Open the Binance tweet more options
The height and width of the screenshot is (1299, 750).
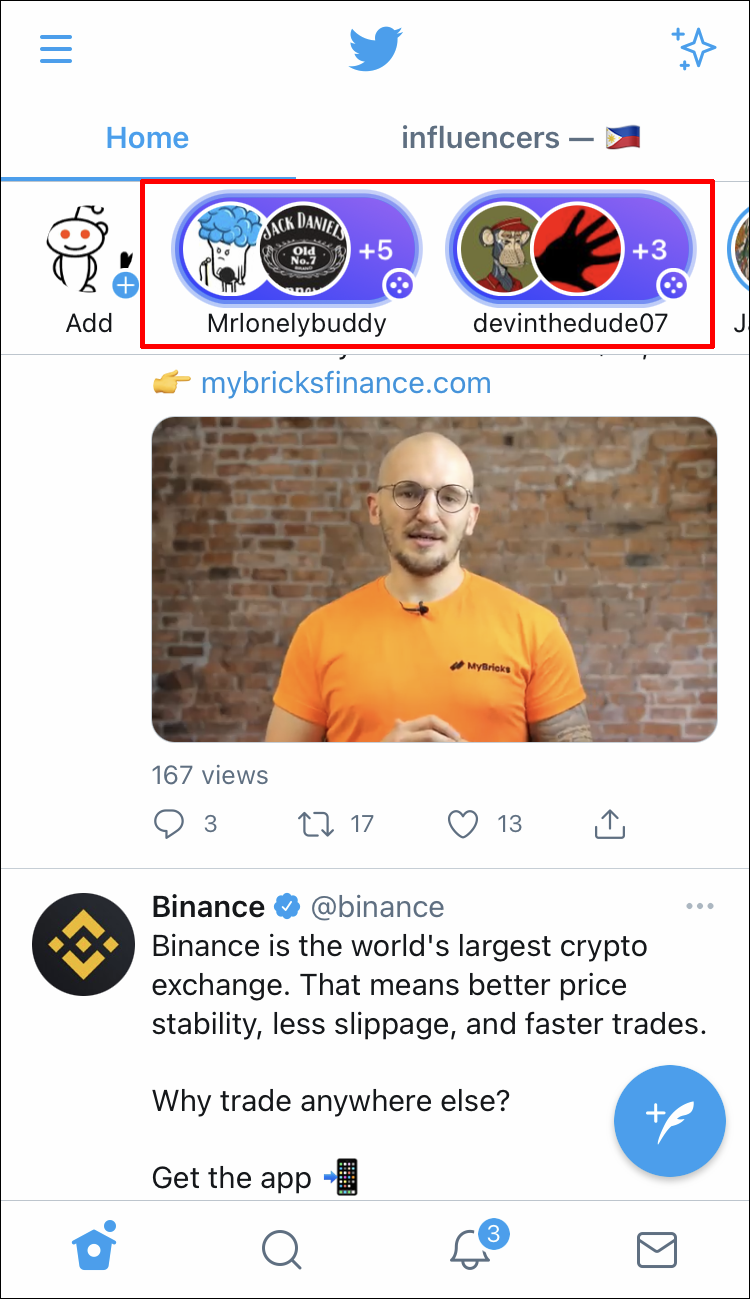700,907
